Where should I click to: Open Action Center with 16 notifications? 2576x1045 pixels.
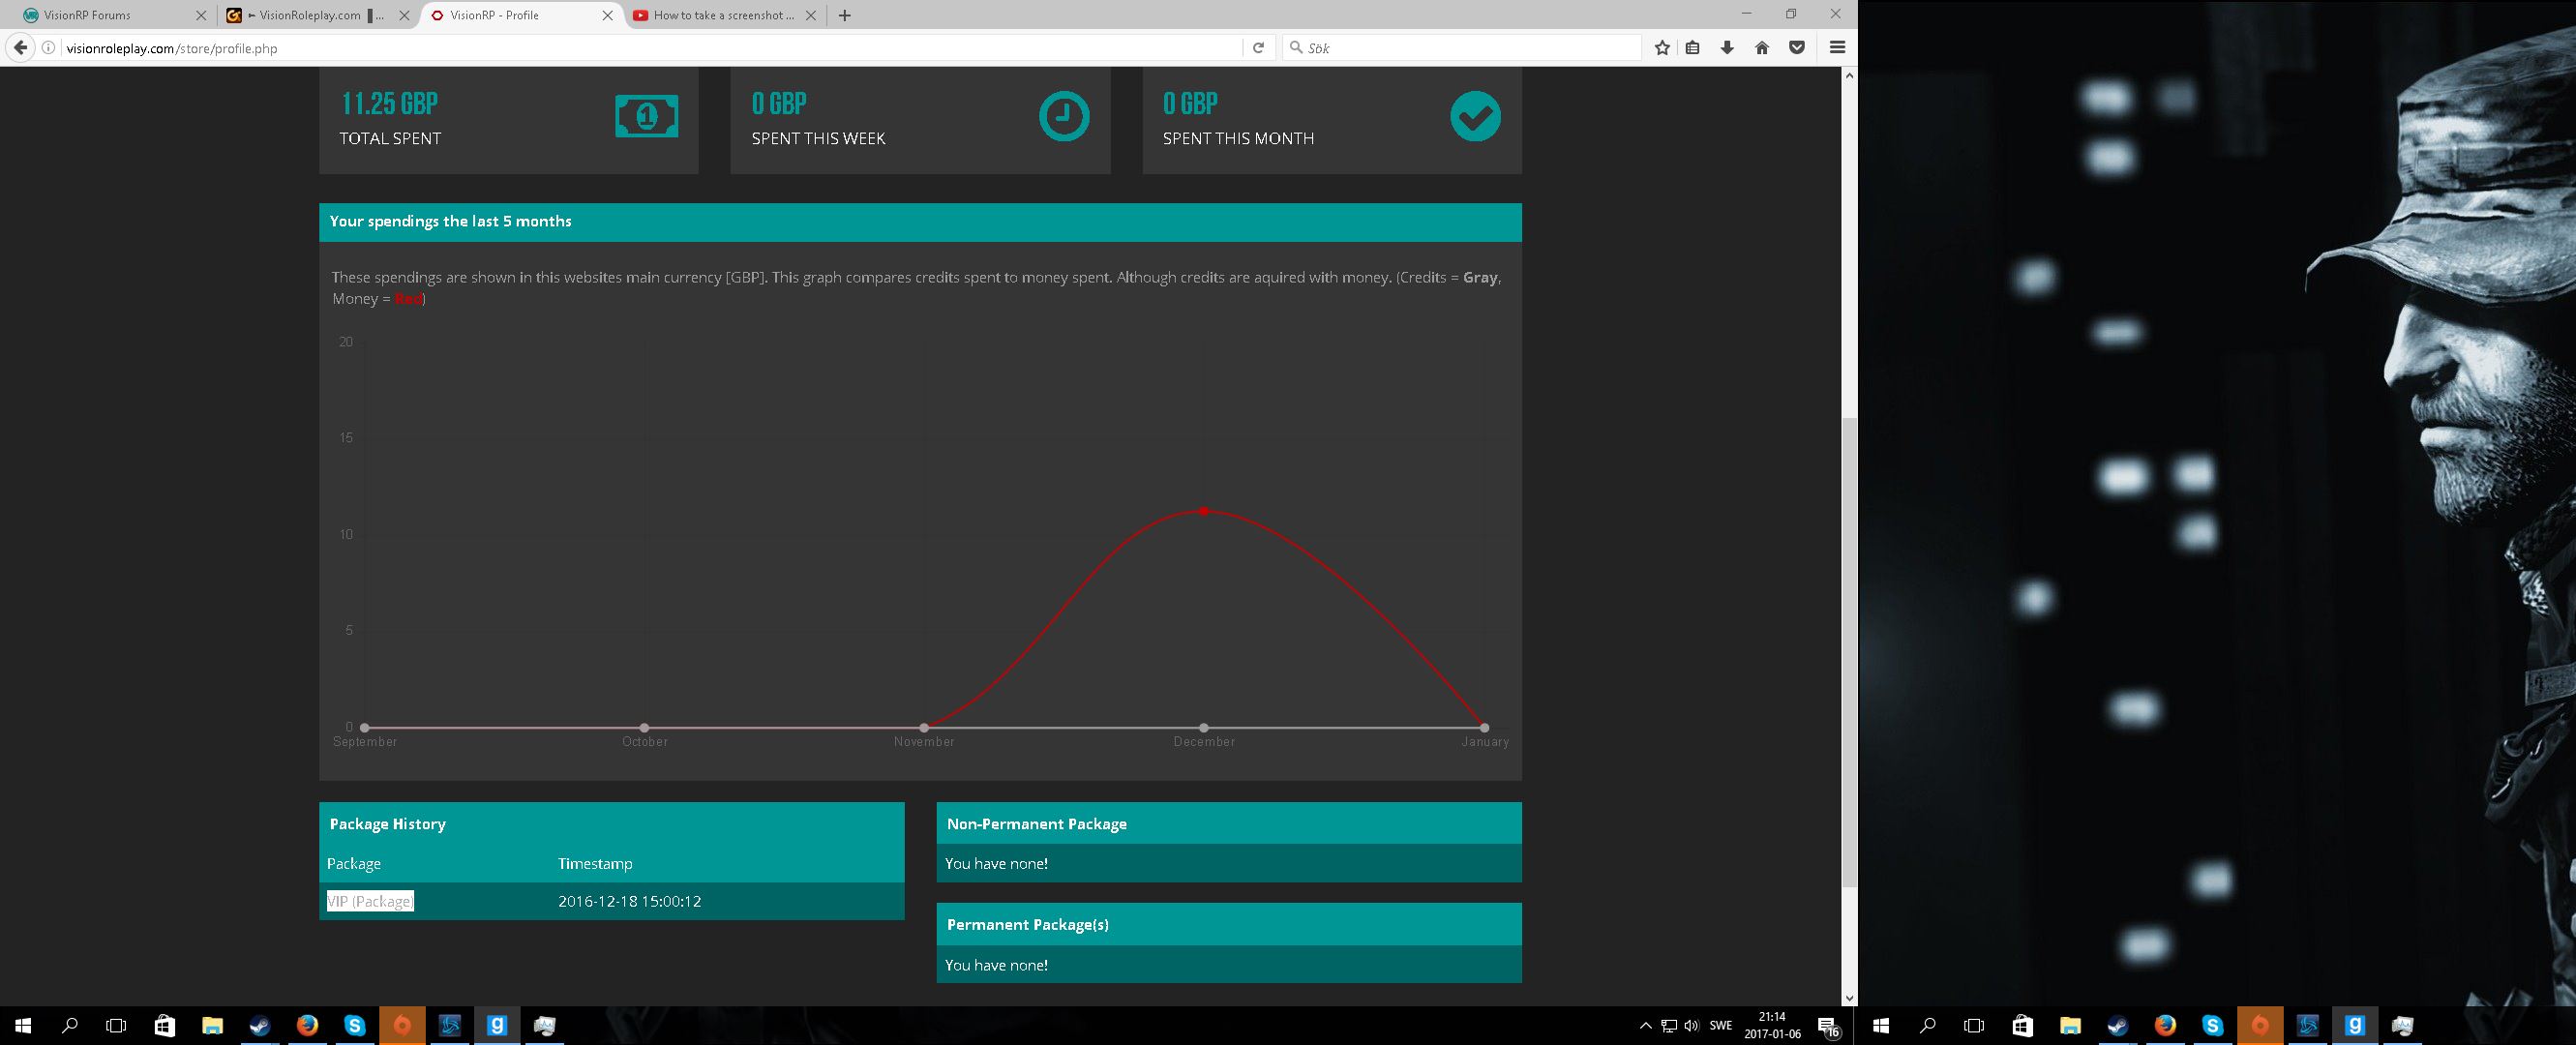pos(1829,1026)
